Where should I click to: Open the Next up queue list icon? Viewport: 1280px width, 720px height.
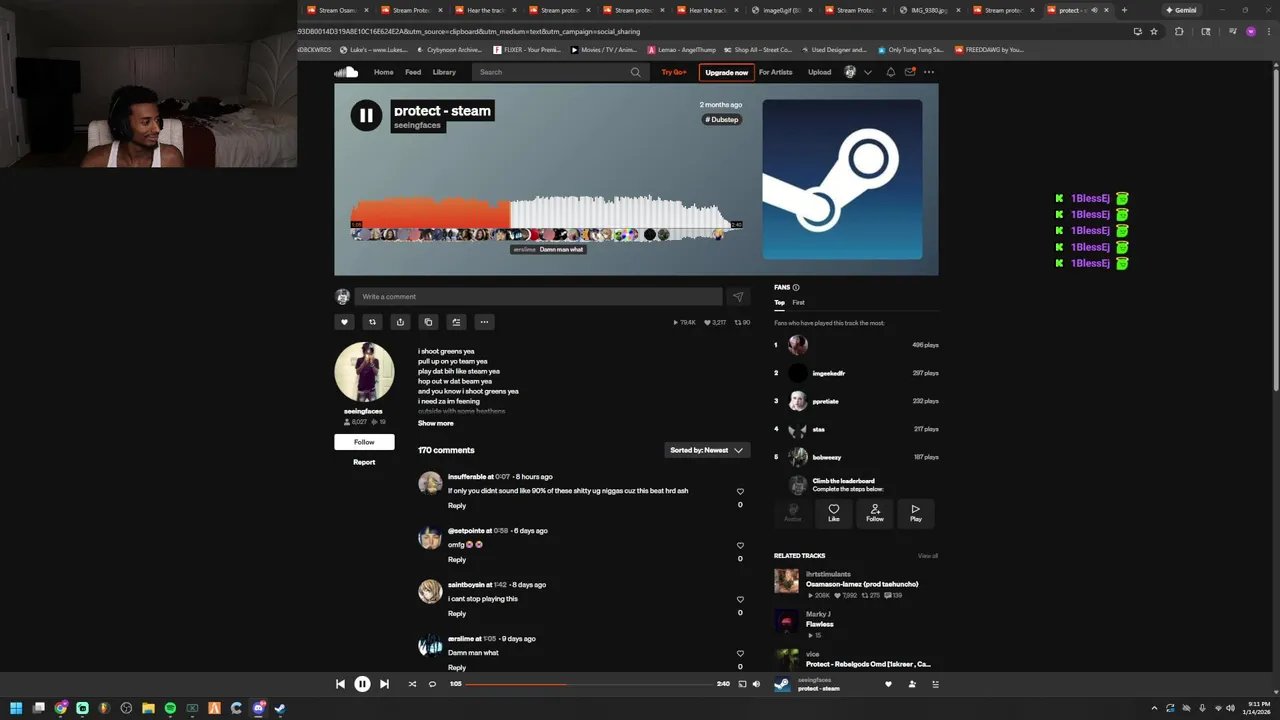[x=935, y=684]
